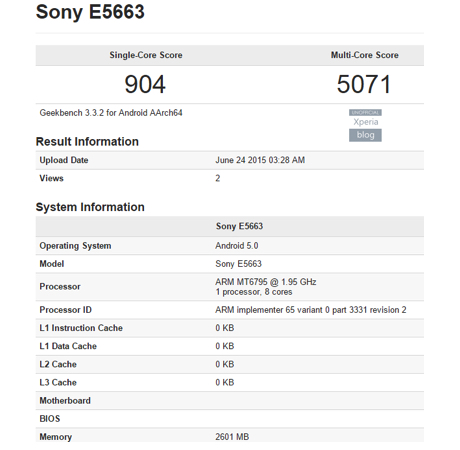Select the Multi-Core Score header
This screenshot has width=460, height=450.
(364, 55)
